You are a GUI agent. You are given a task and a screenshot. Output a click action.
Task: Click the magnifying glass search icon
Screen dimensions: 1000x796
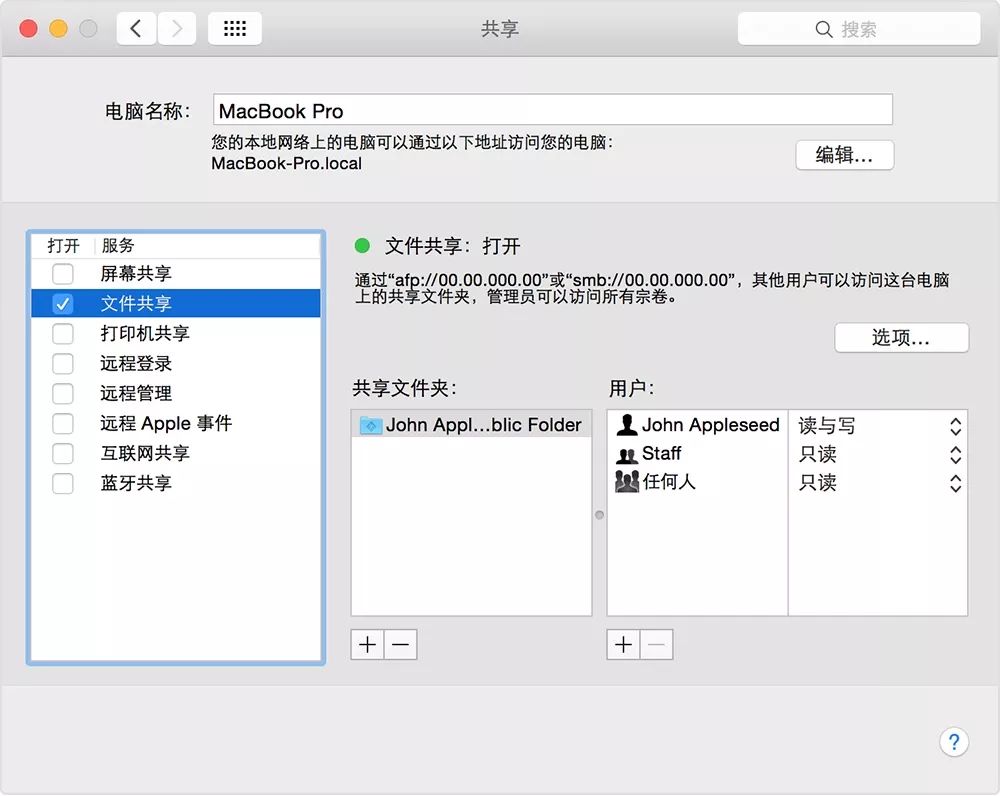(x=823, y=29)
